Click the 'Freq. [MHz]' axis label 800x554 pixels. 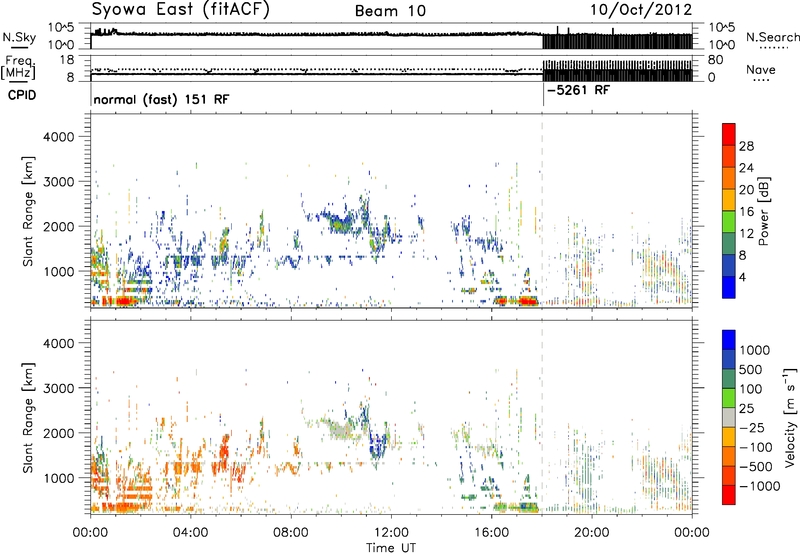click(x=18, y=67)
